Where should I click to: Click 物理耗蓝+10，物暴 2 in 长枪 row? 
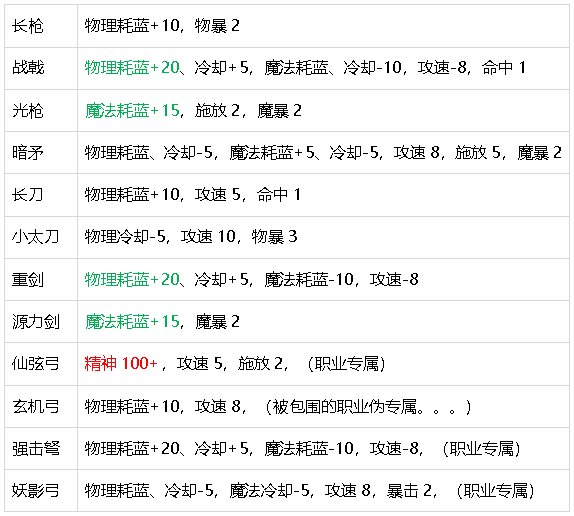click(x=162, y=26)
